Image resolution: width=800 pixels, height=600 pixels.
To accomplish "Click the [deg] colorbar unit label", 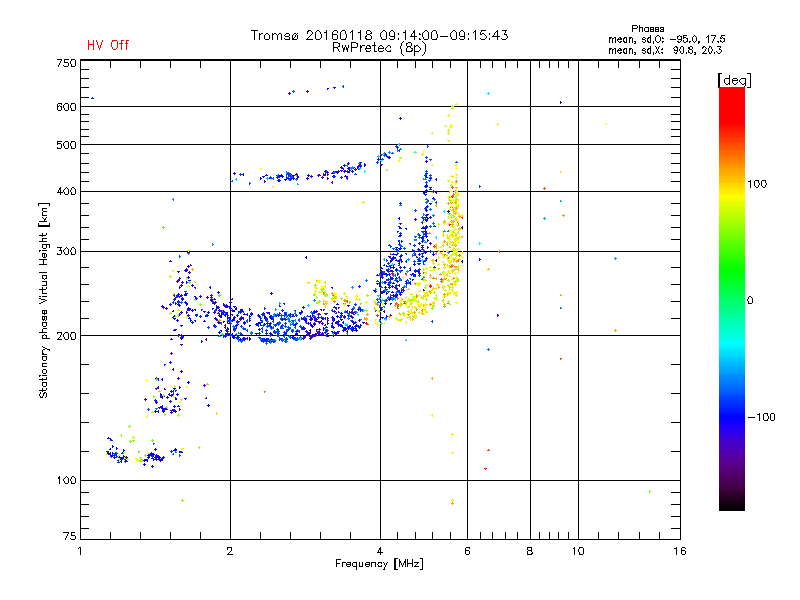I will 734,80.
